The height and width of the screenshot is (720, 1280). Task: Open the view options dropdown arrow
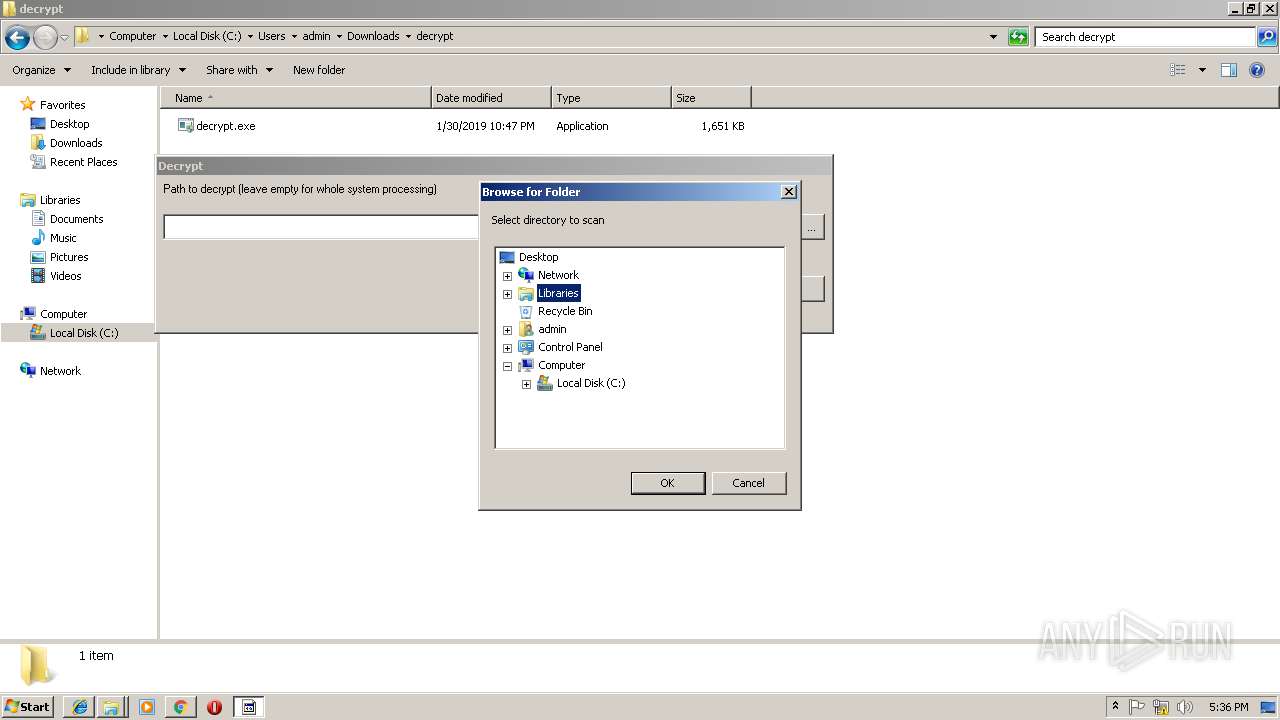click(x=1202, y=70)
